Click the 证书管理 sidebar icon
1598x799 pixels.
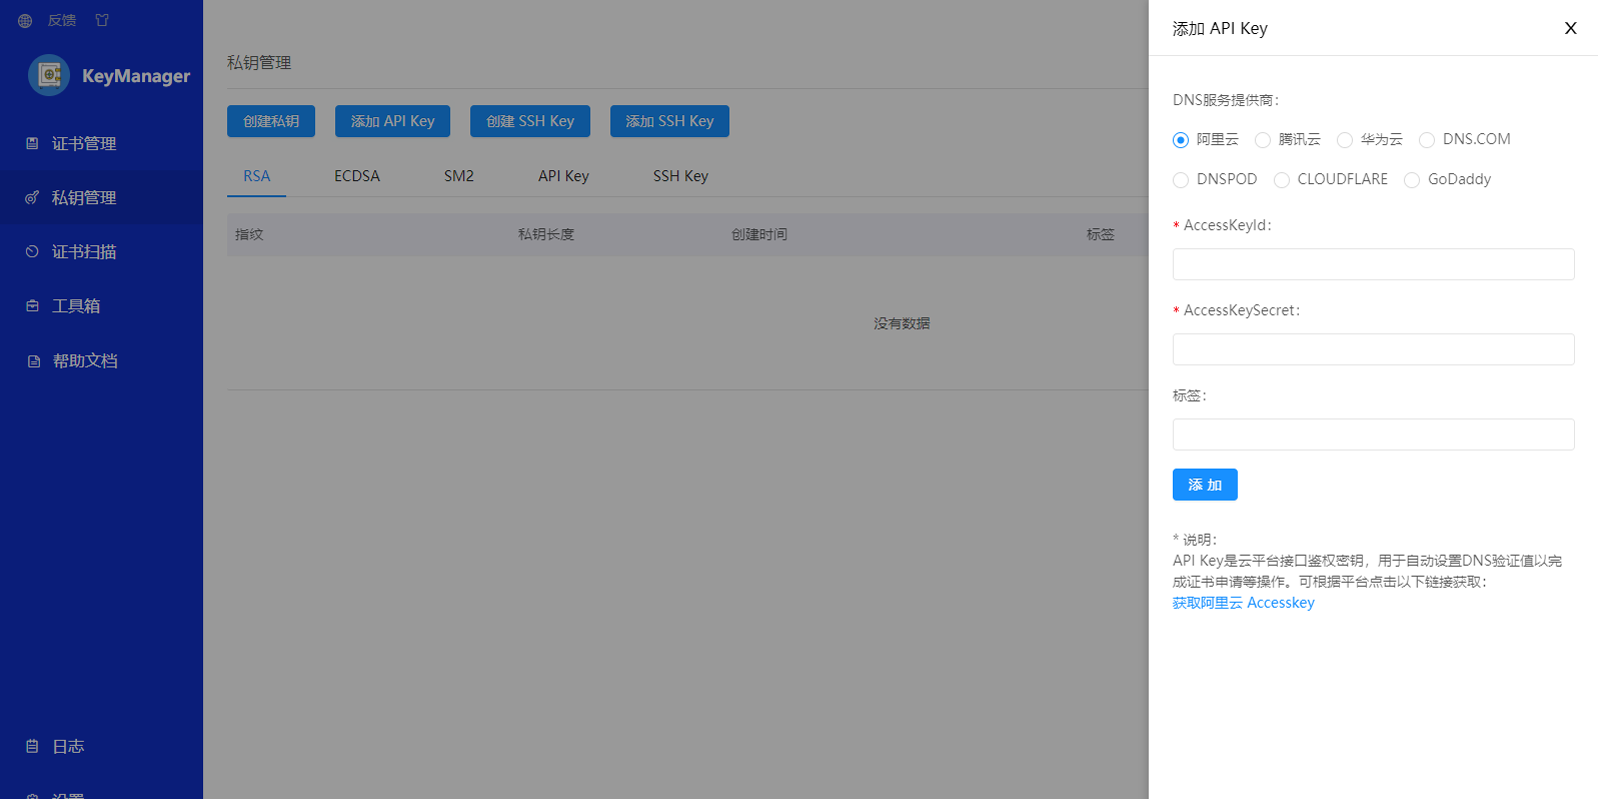(x=32, y=144)
